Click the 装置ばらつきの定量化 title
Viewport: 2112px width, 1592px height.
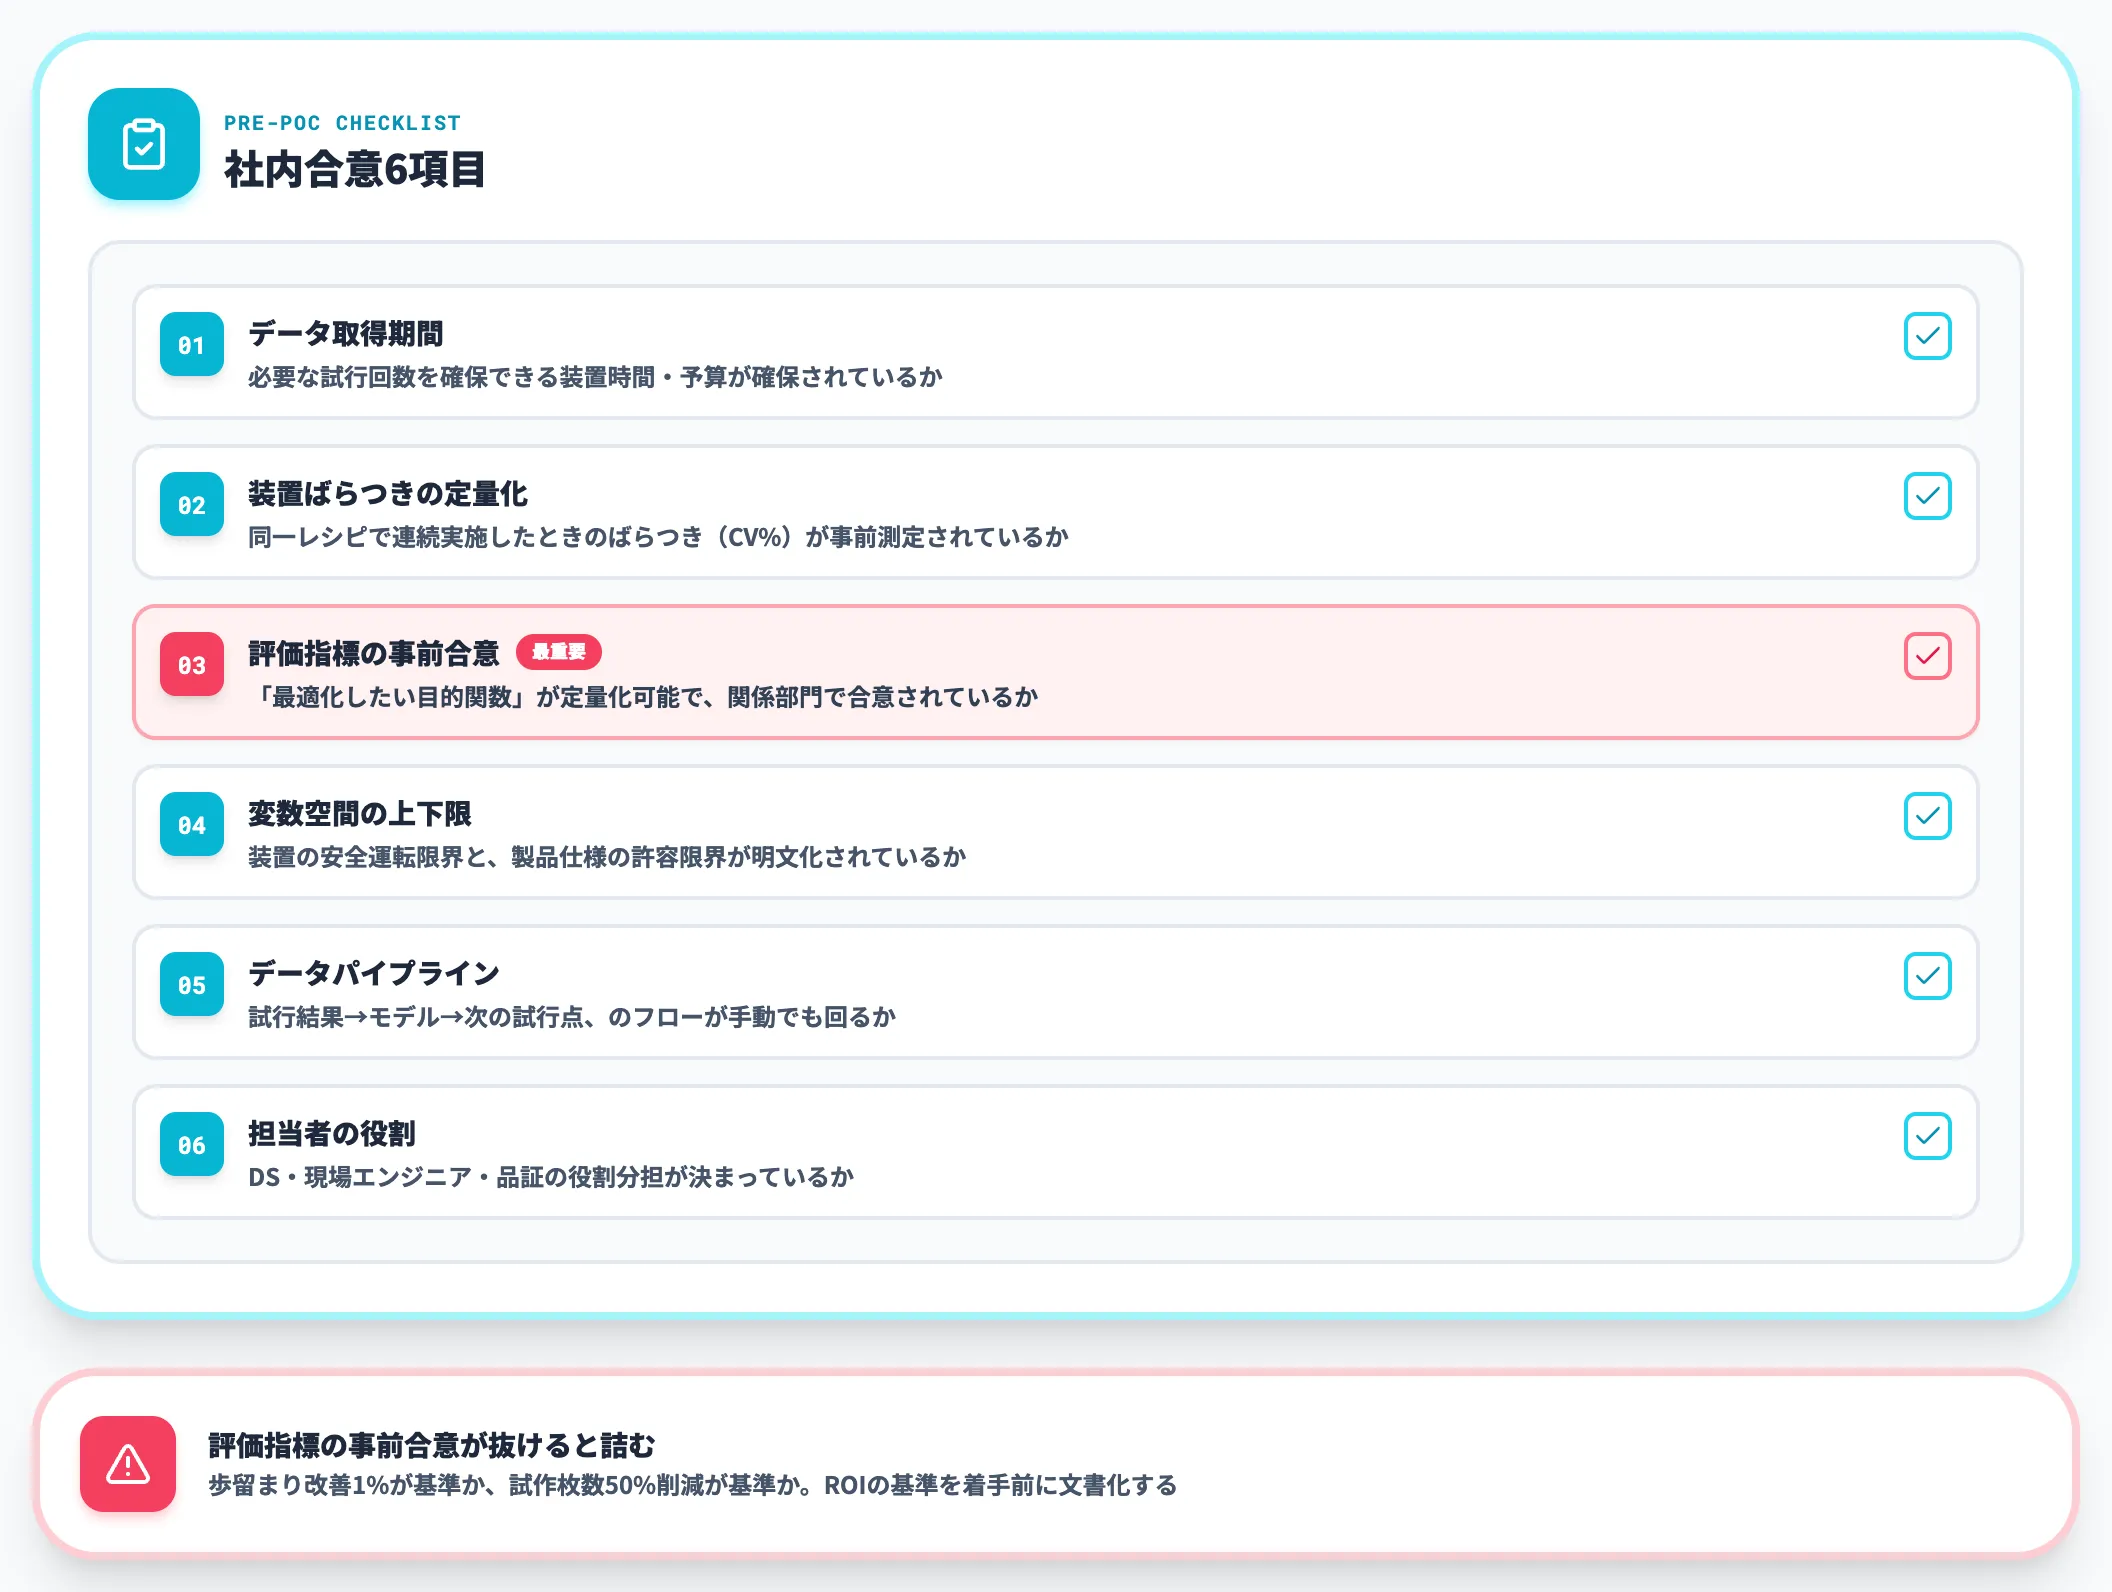point(388,493)
